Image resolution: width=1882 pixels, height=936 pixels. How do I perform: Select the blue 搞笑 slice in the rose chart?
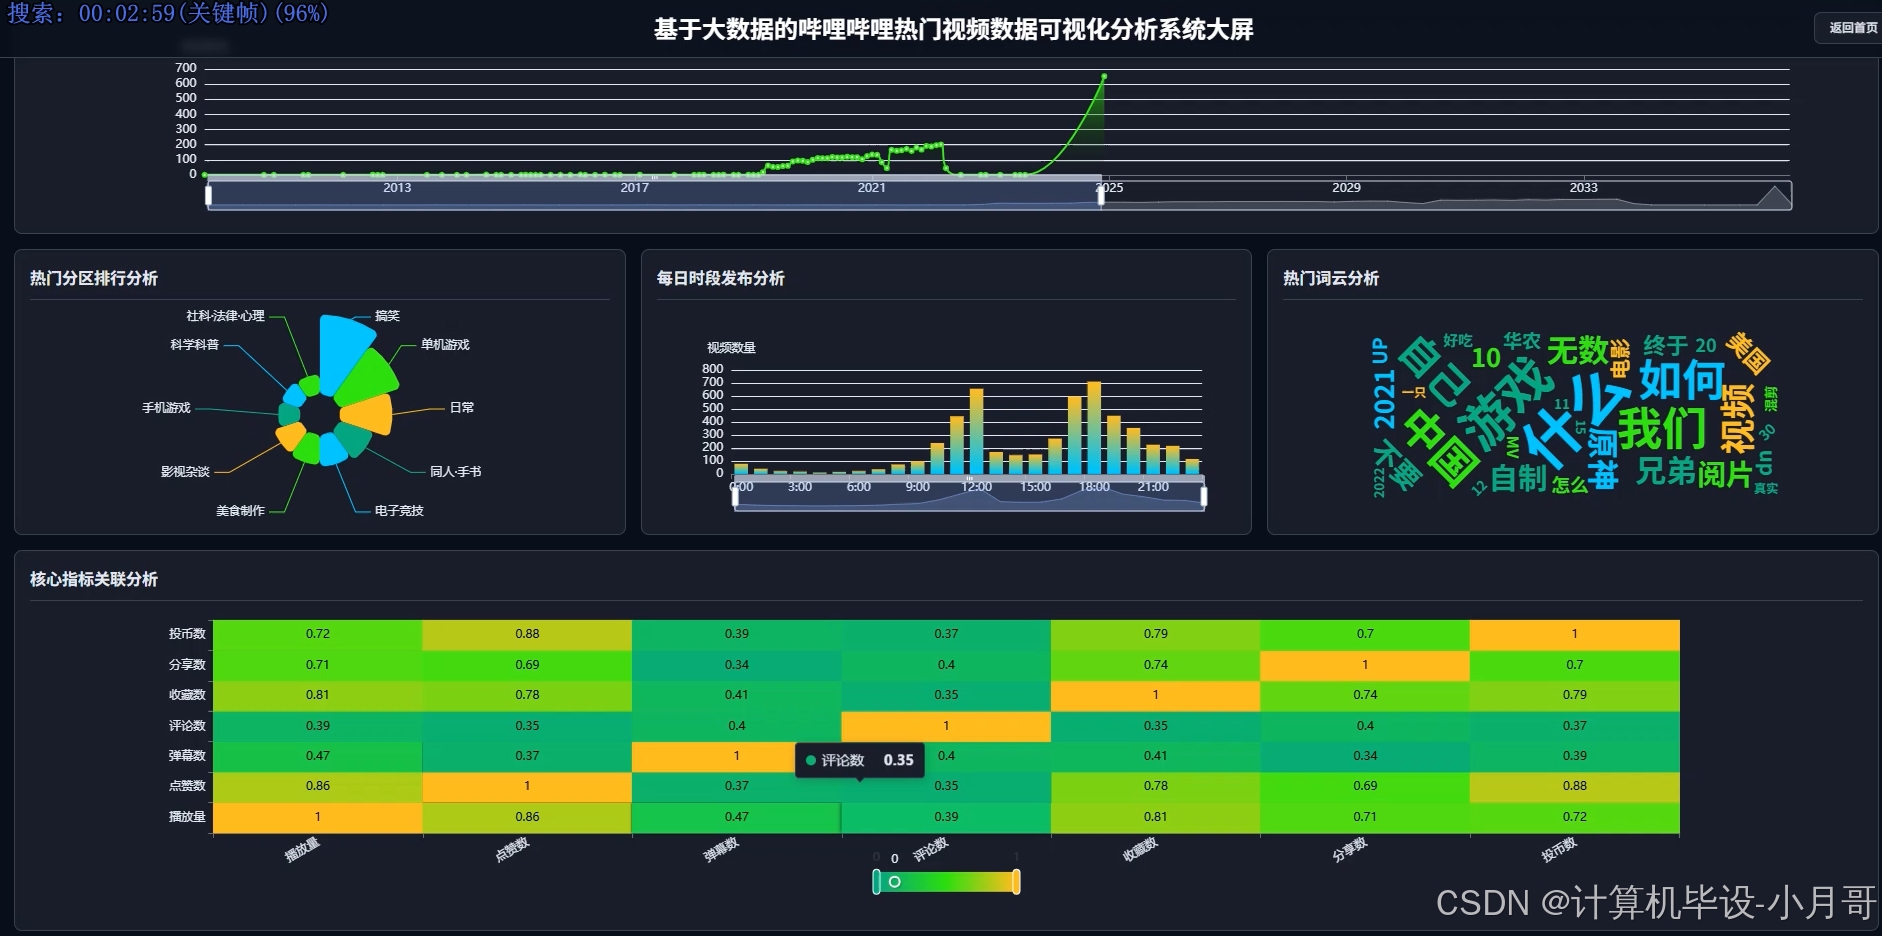pyautogui.click(x=343, y=352)
